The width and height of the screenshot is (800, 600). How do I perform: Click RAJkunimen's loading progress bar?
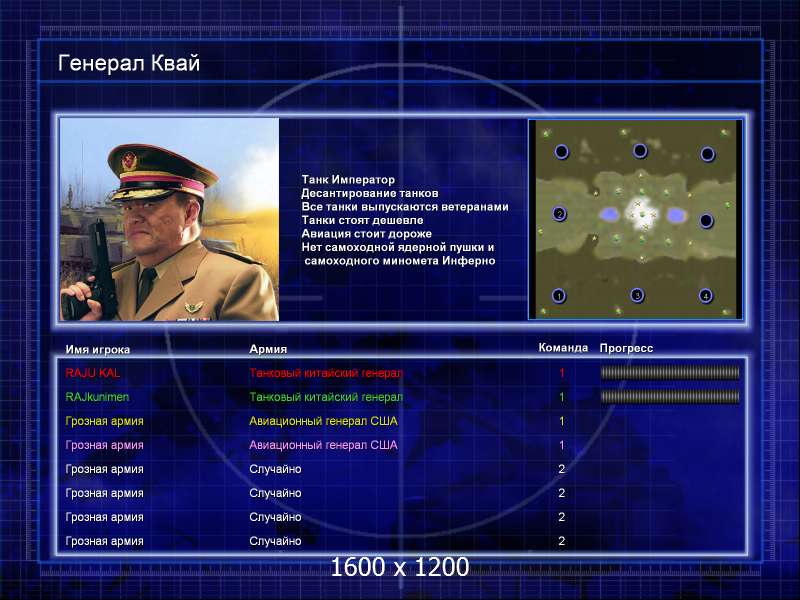click(x=669, y=397)
